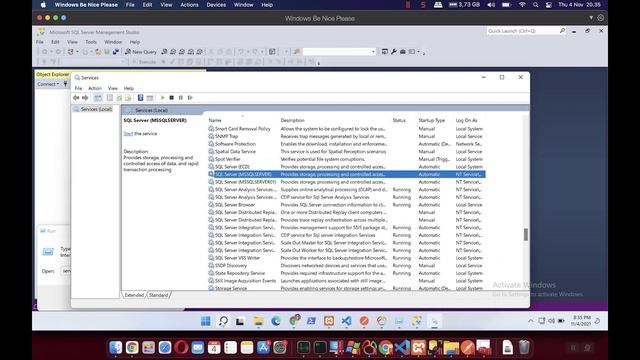
Task: Select the Smart Card Removal Policy row
Action: (x=346, y=129)
